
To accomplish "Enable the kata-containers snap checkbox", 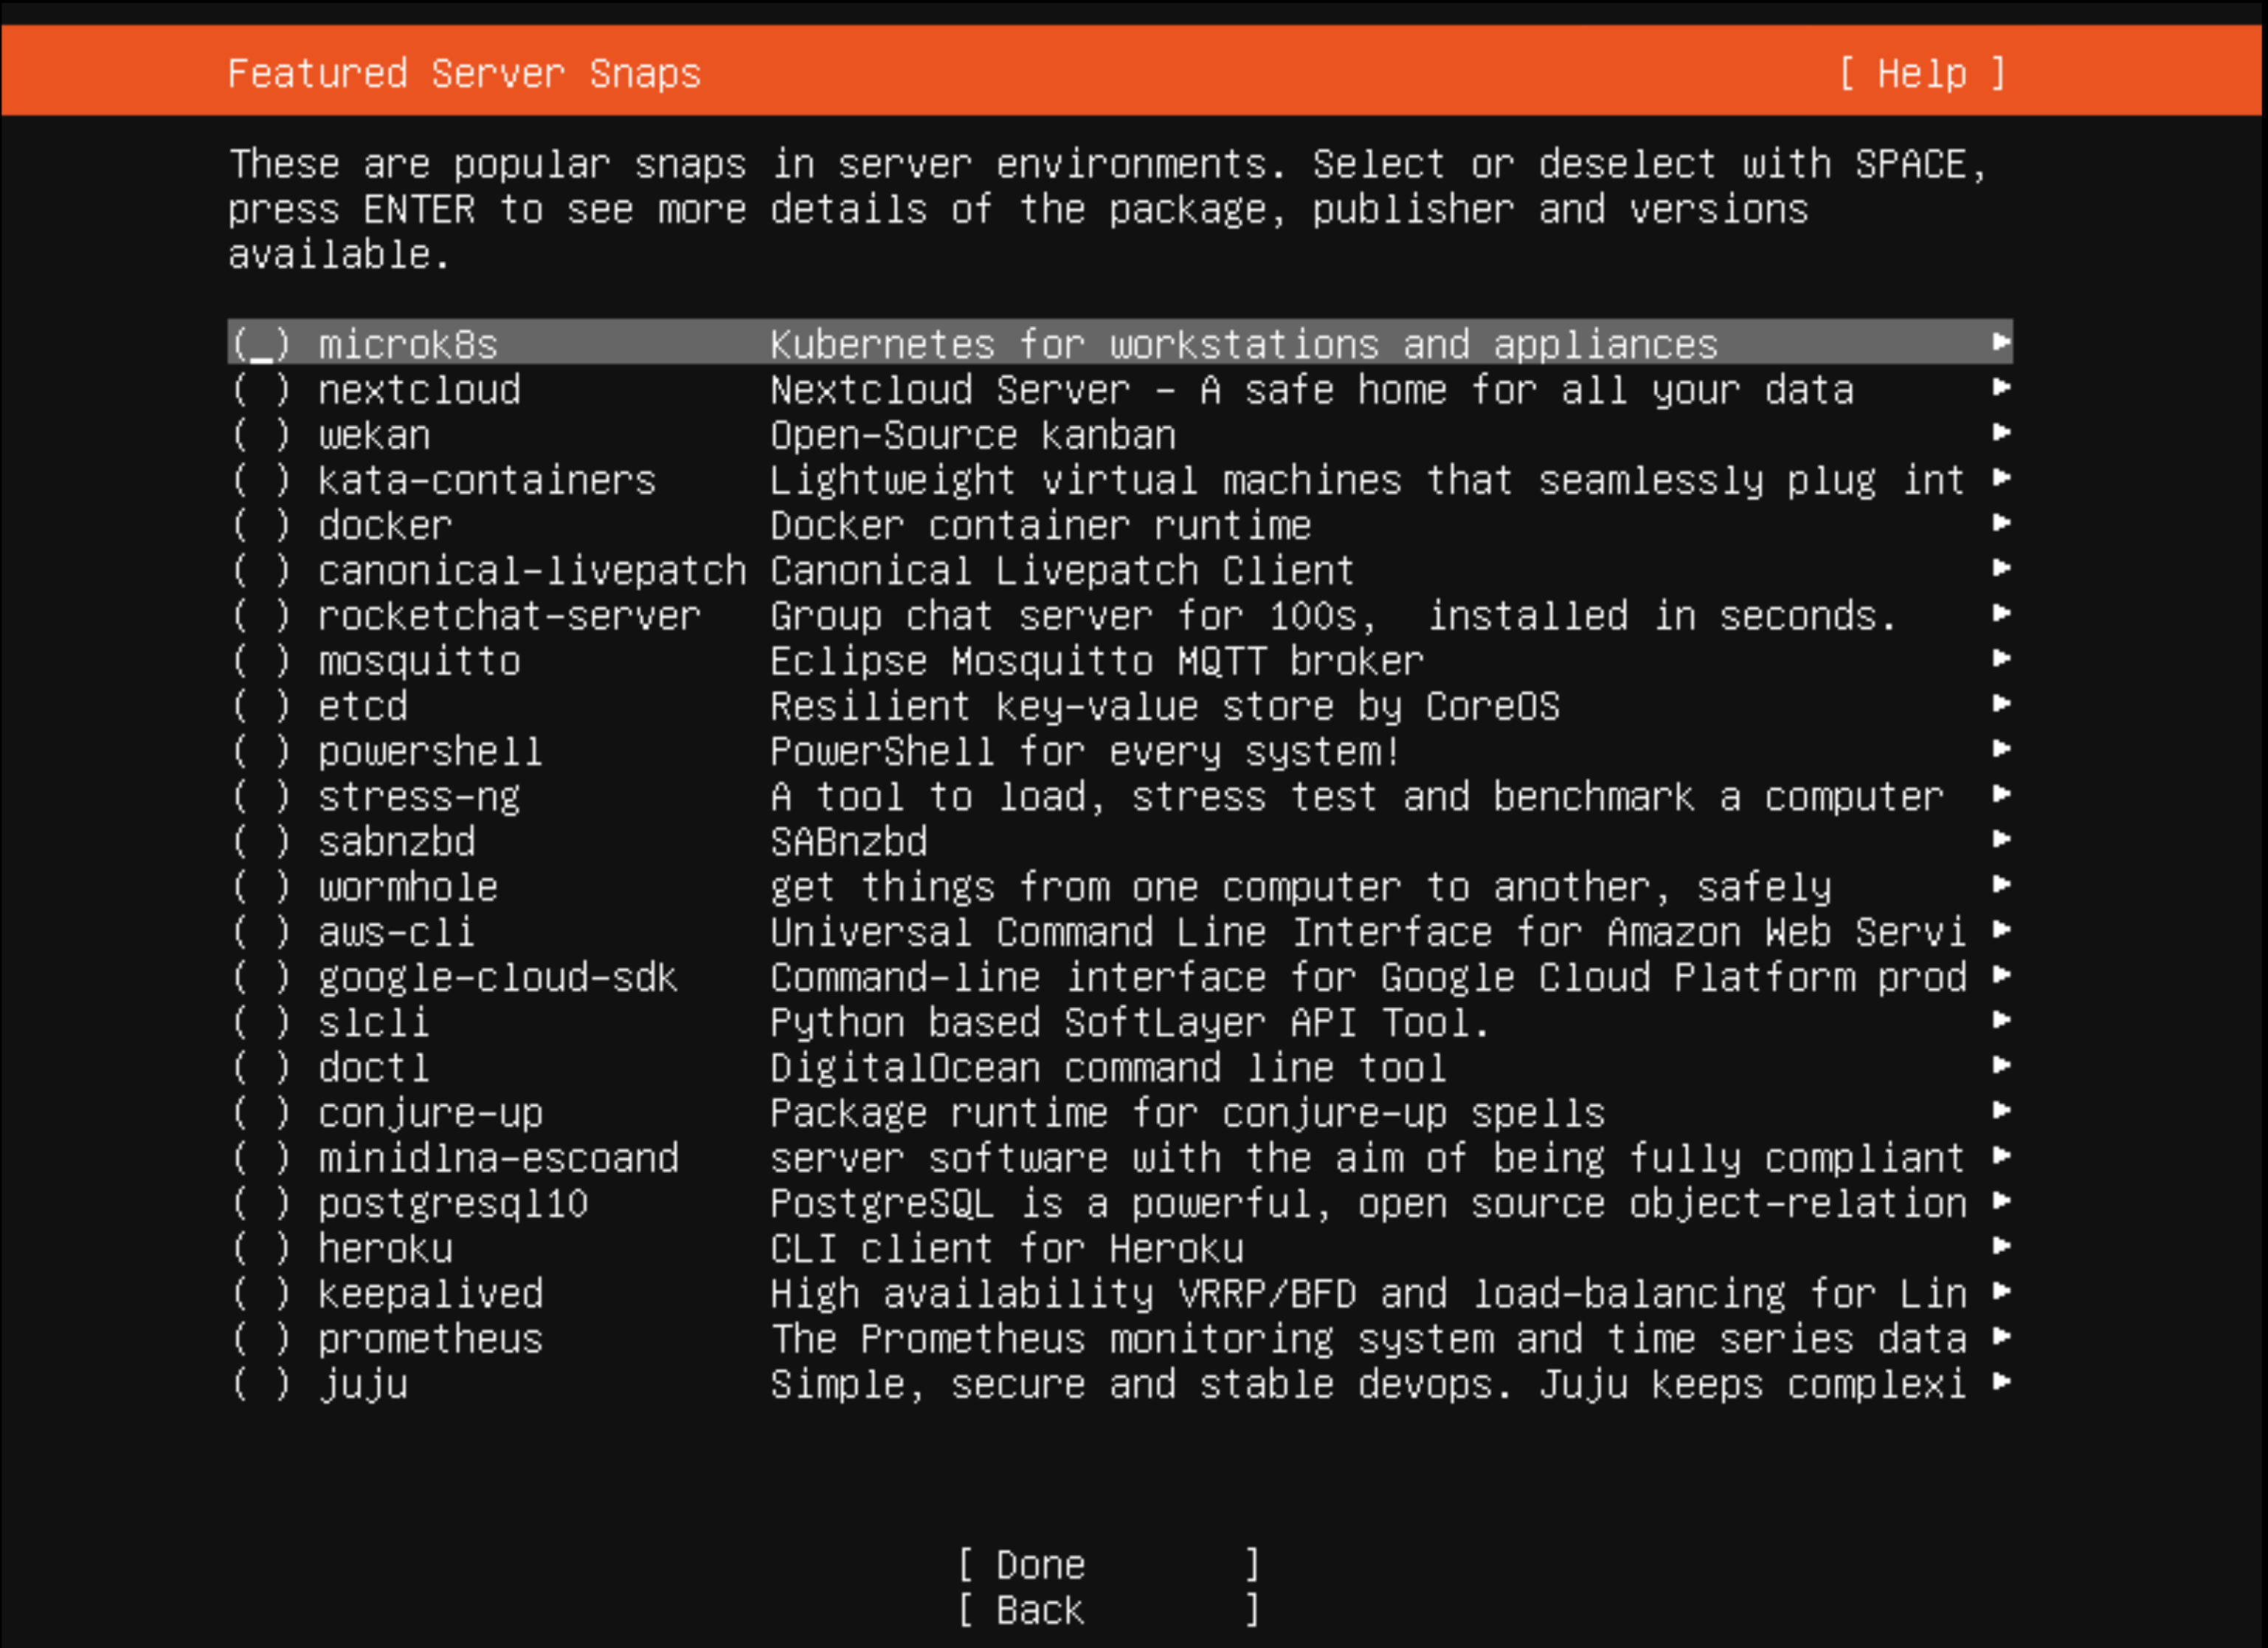I will [261, 480].
